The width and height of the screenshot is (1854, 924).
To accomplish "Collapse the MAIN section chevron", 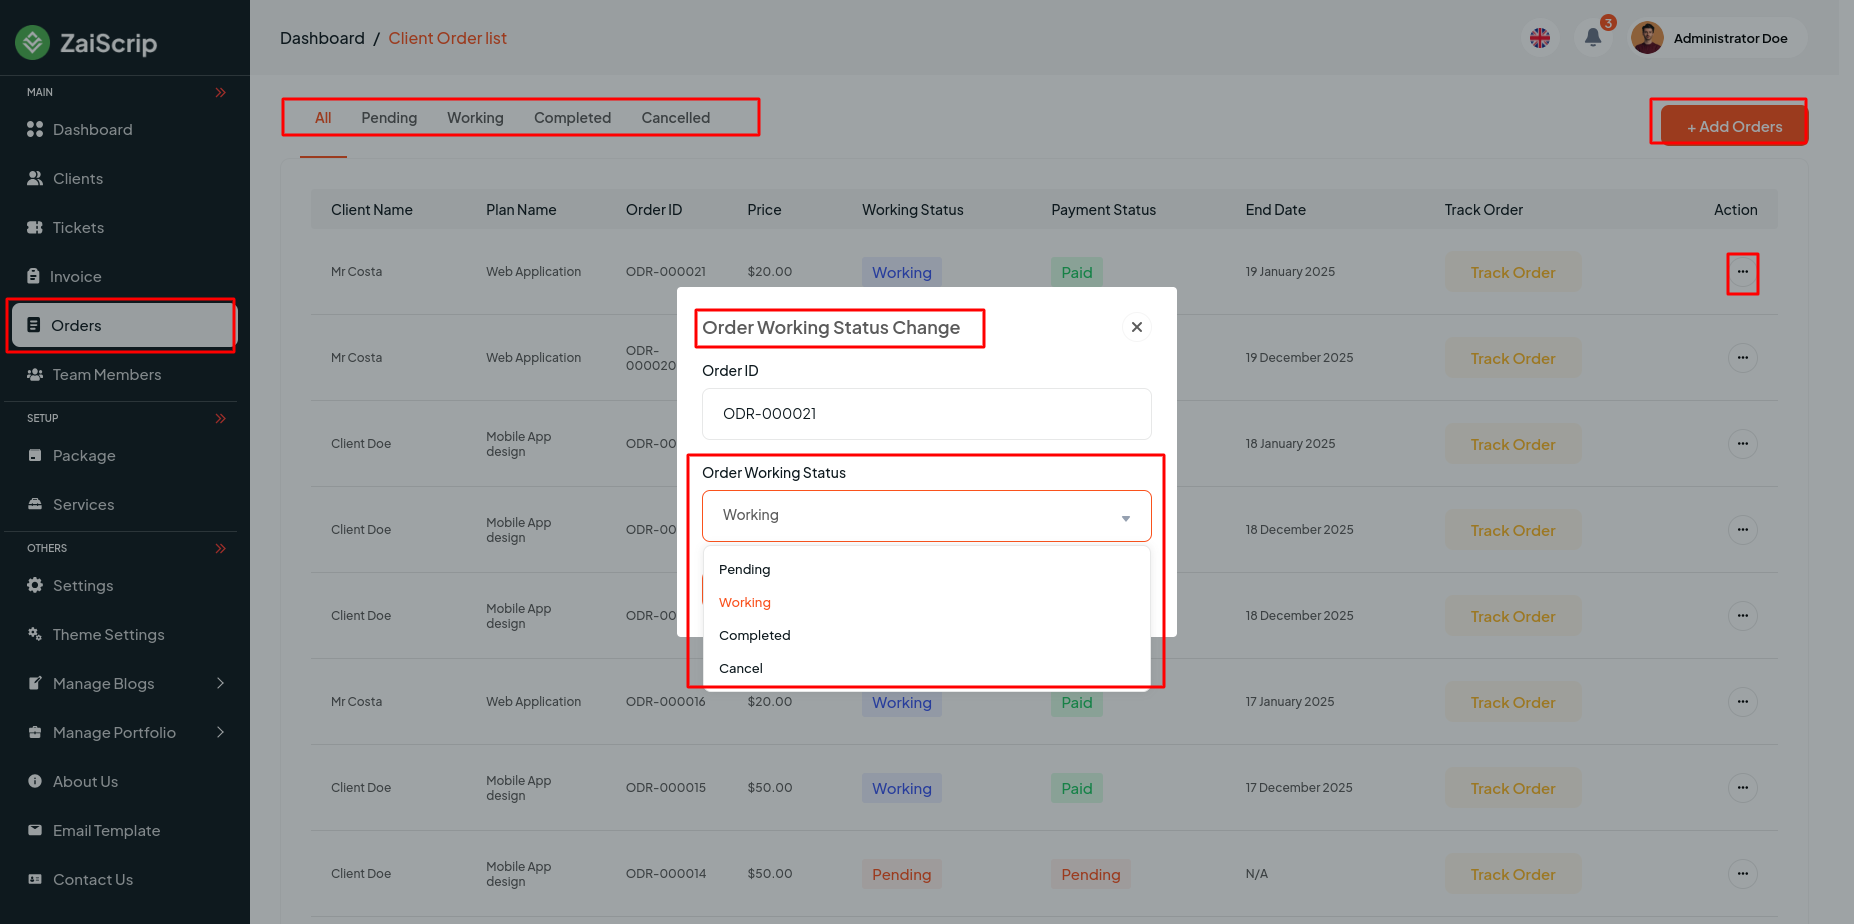I will point(221,93).
